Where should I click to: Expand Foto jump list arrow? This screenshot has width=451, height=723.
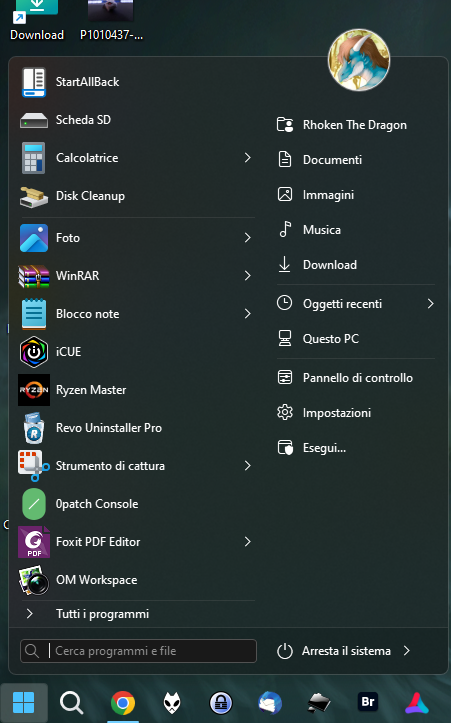coord(248,238)
